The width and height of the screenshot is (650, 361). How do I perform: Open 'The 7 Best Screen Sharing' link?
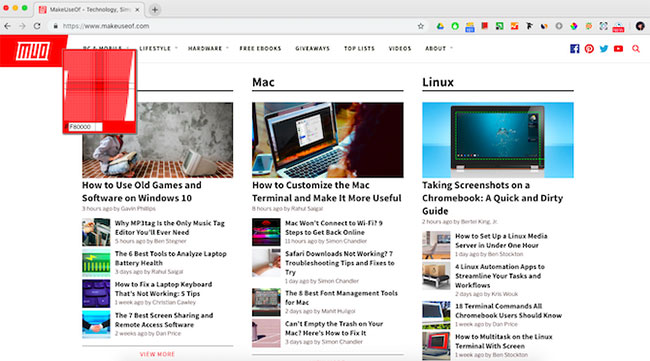164,320
